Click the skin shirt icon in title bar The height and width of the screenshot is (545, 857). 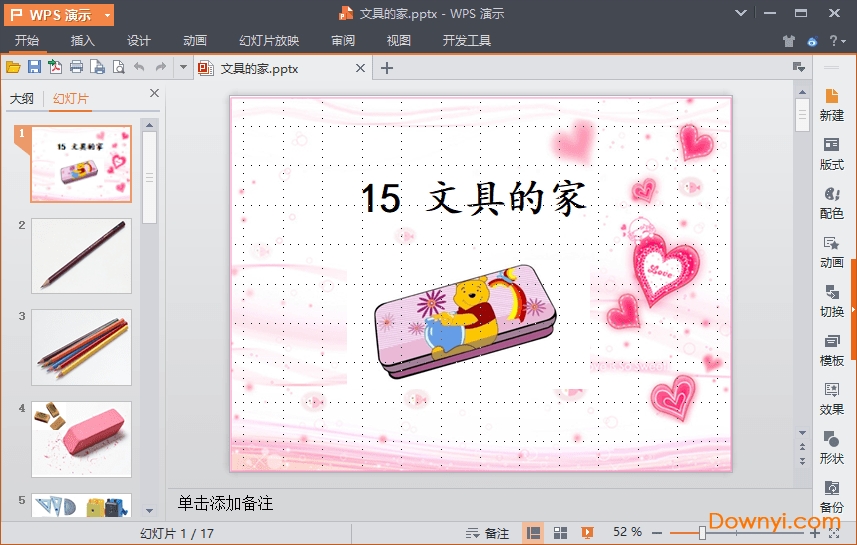(x=788, y=41)
